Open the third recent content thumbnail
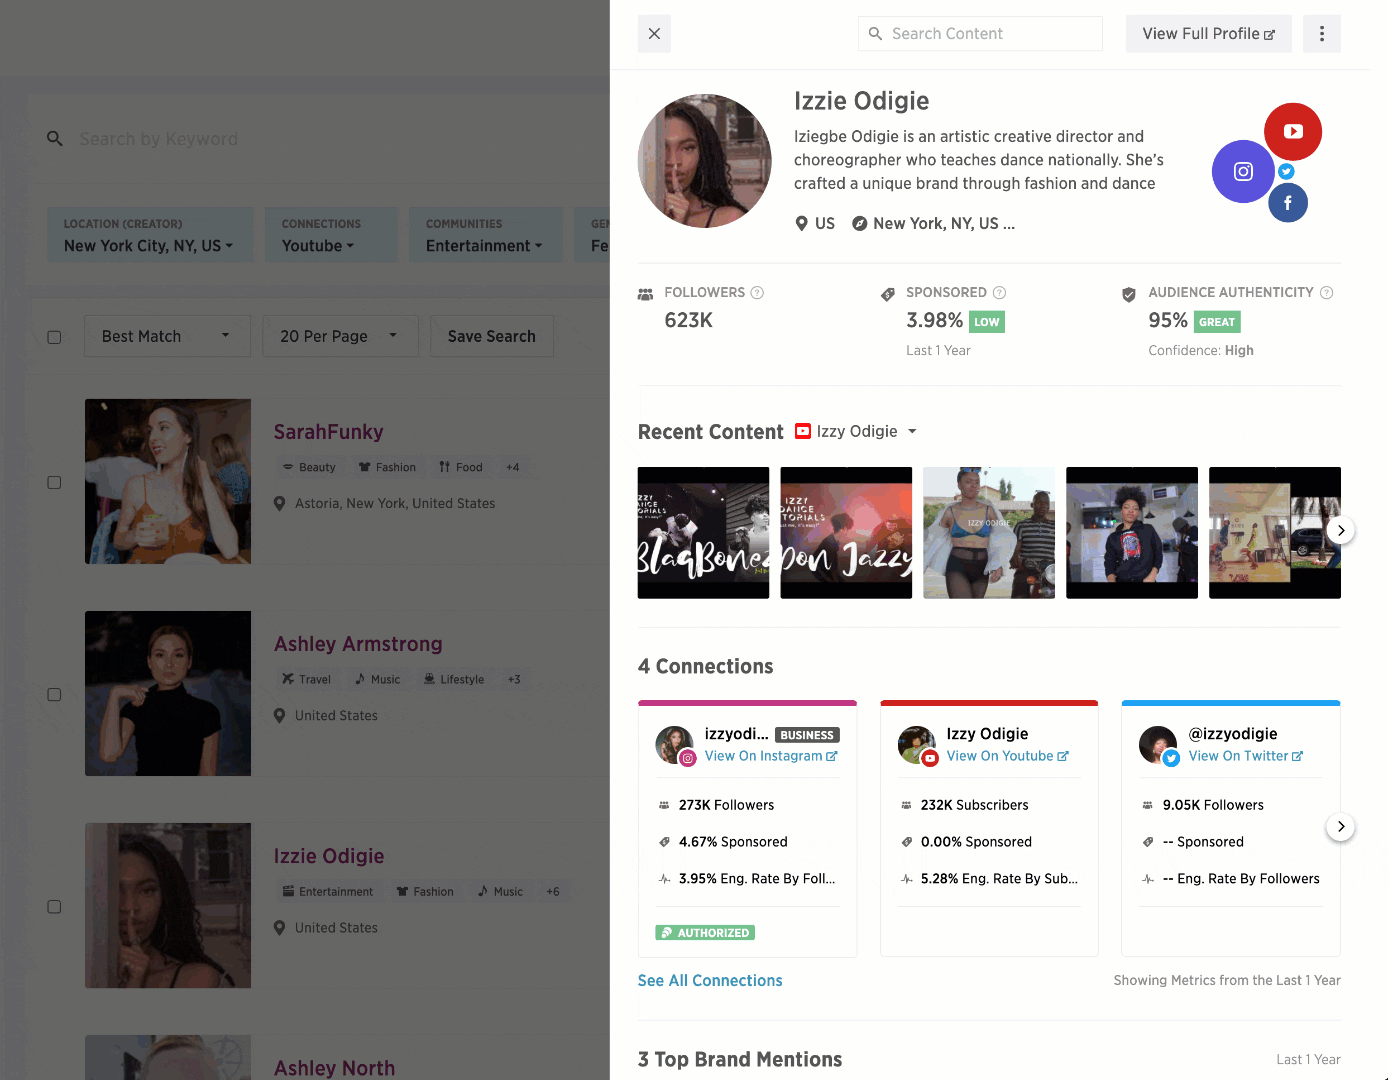 tap(989, 533)
